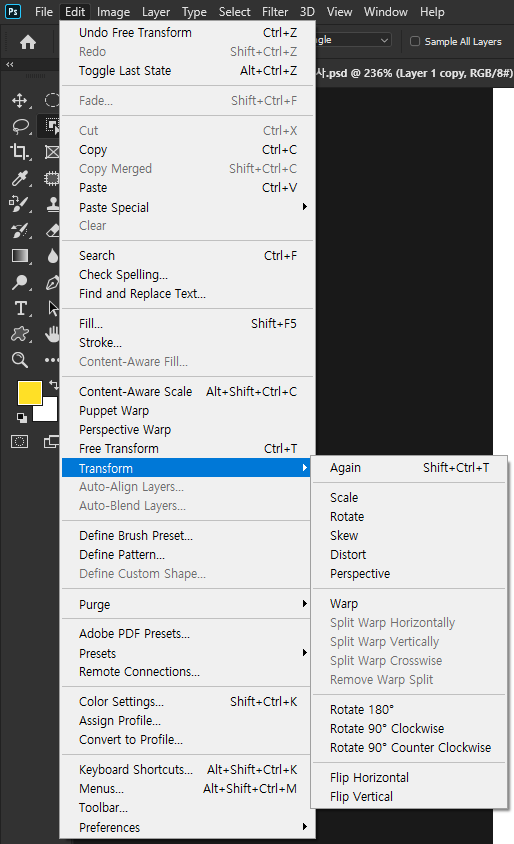
Task: Expand the Paste Special submenu
Action: pyautogui.click(x=188, y=207)
